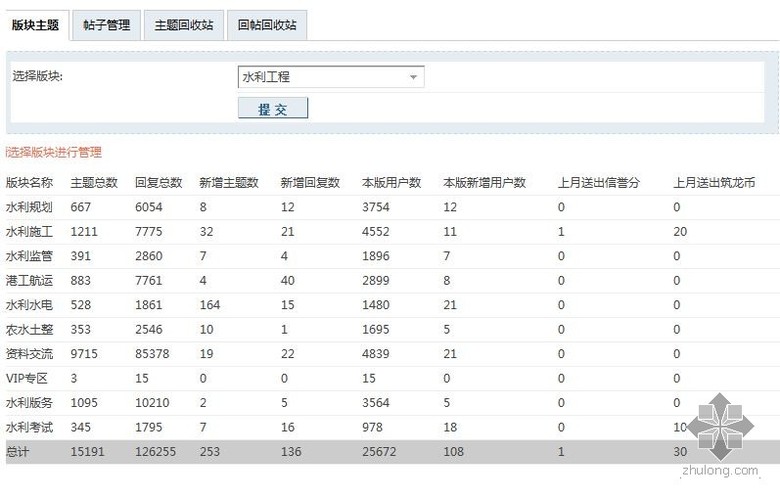780x498 pixels.
Task: Click the 水利工程 combo box field
Action: [x=322, y=77]
